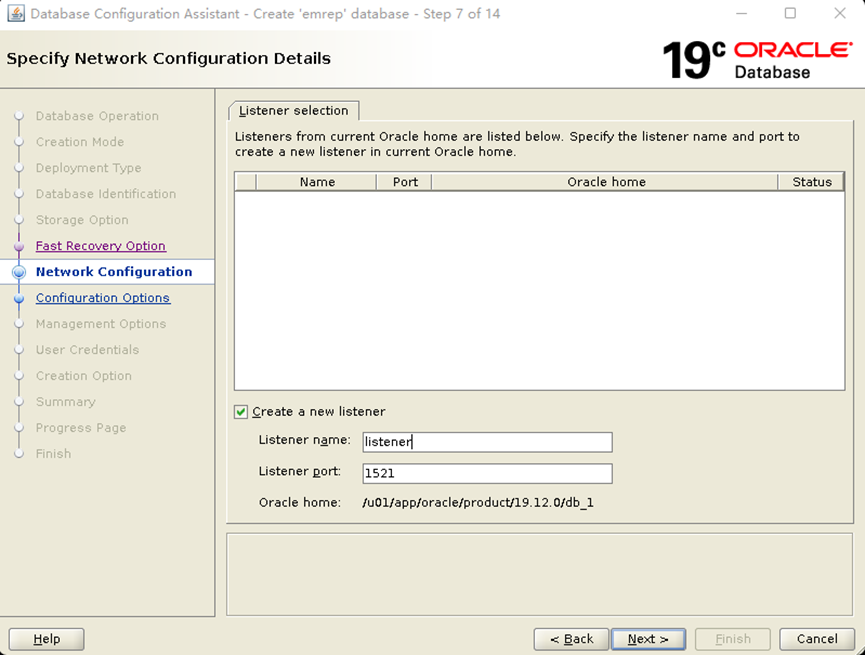865x655 pixels.
Task: Cancel the database creation wizard
Action: (817, 639)
